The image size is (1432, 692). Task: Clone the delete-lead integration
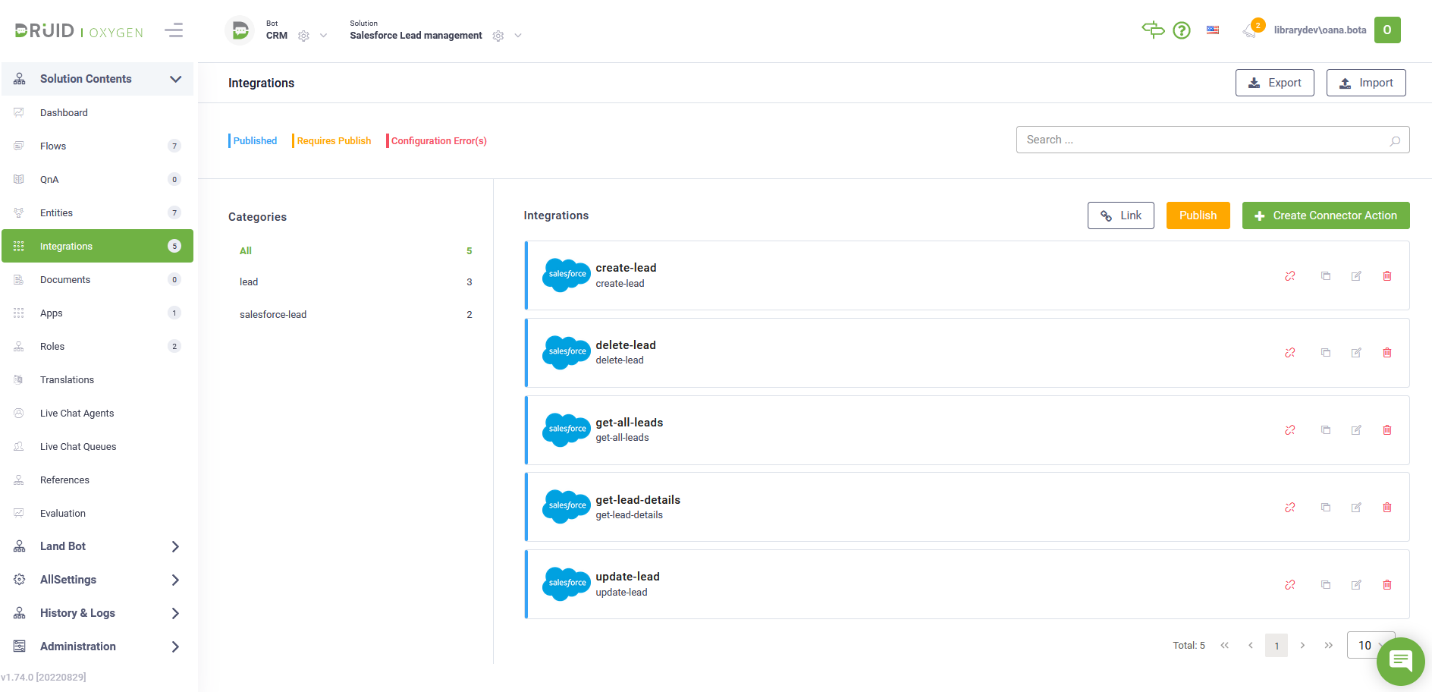[x=1326, y=352]
